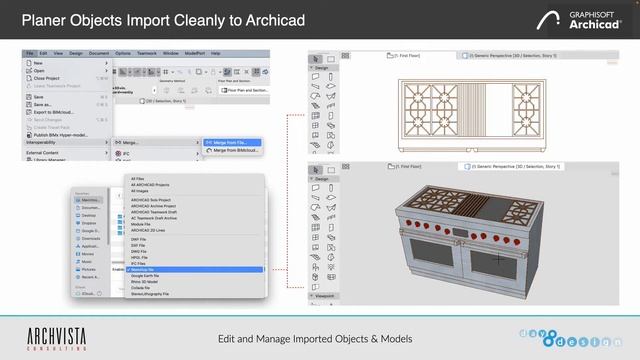Choose Merge from BIMcloud...

pos(232,150)
